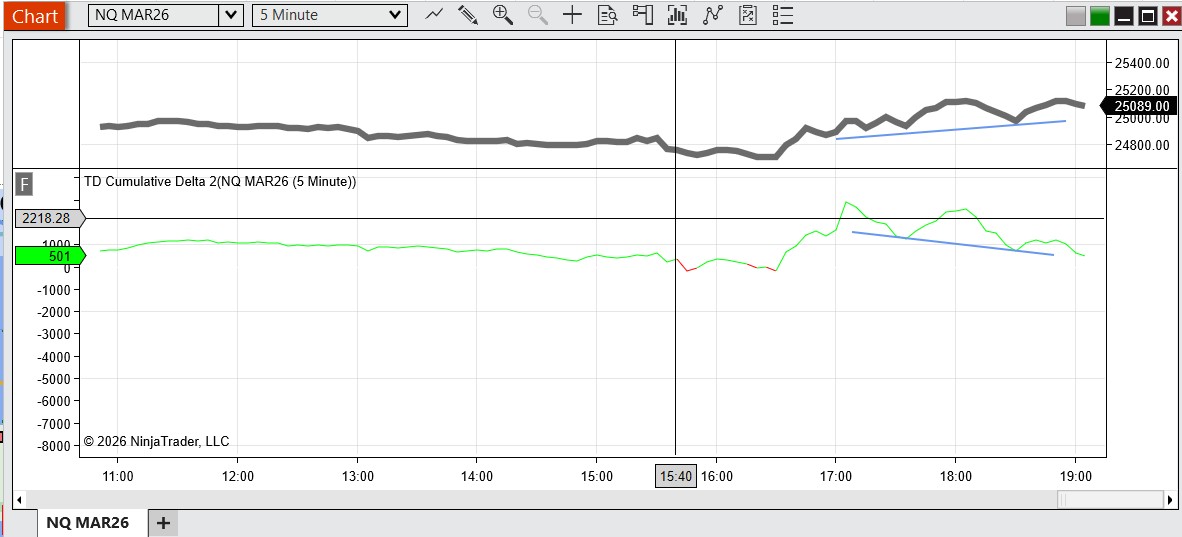Open the Strategies icon
This screenshot has width=1182, height=537.
tap(747, 14)
